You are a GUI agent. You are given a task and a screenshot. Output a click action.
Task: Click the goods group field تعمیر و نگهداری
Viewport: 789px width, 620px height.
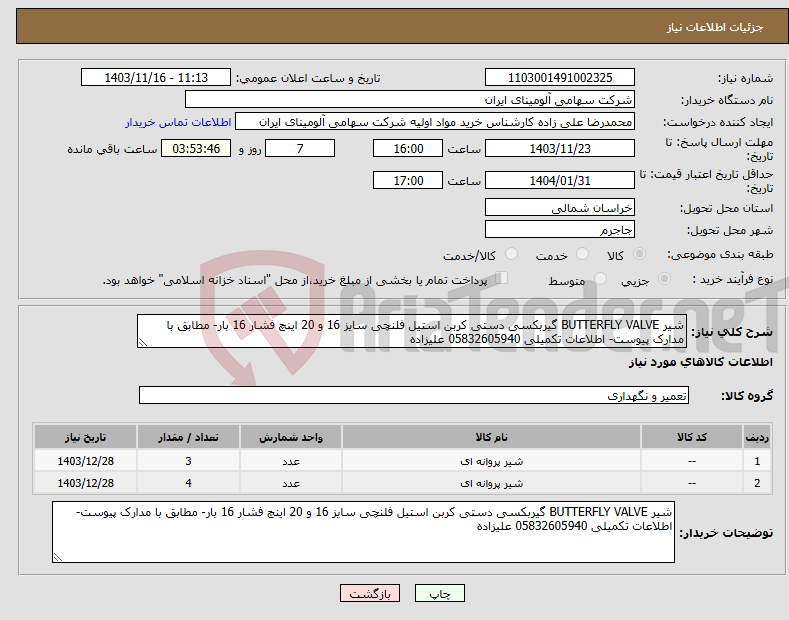[414, 396]
